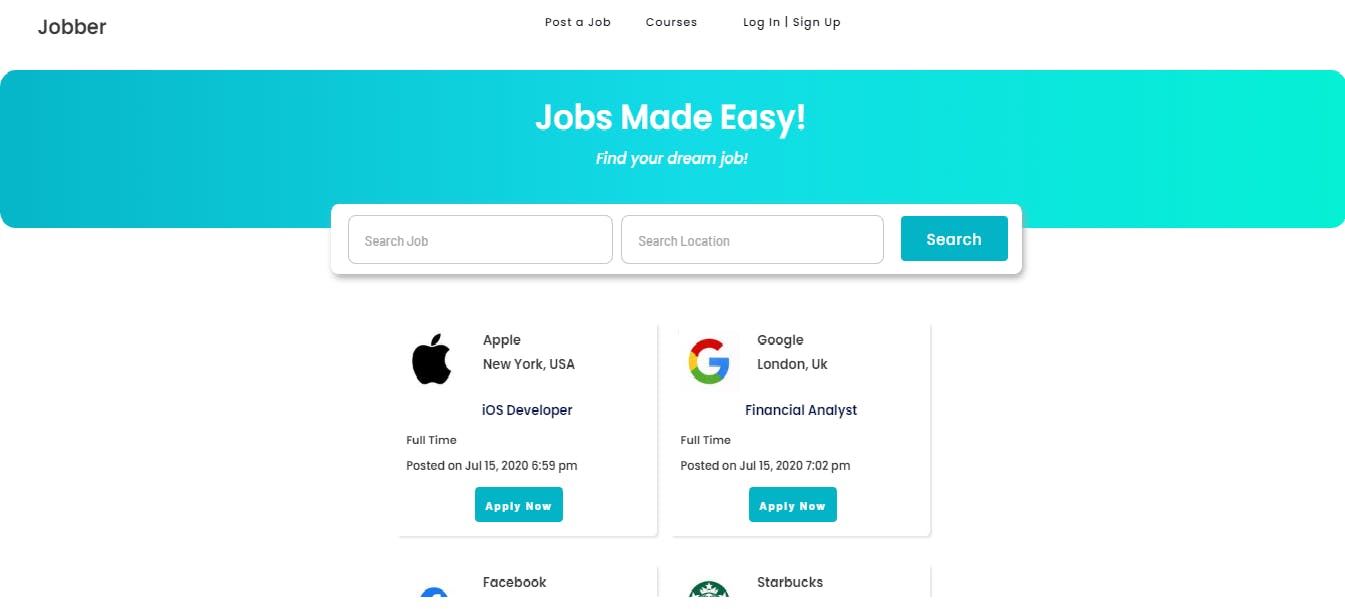
Task: Click the Google company logo
Action: pos(709,360)
